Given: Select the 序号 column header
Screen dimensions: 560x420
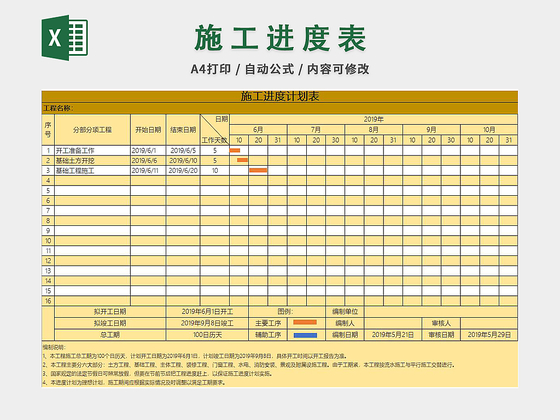Looking at the screenshot, I should [x=48, y=130].
